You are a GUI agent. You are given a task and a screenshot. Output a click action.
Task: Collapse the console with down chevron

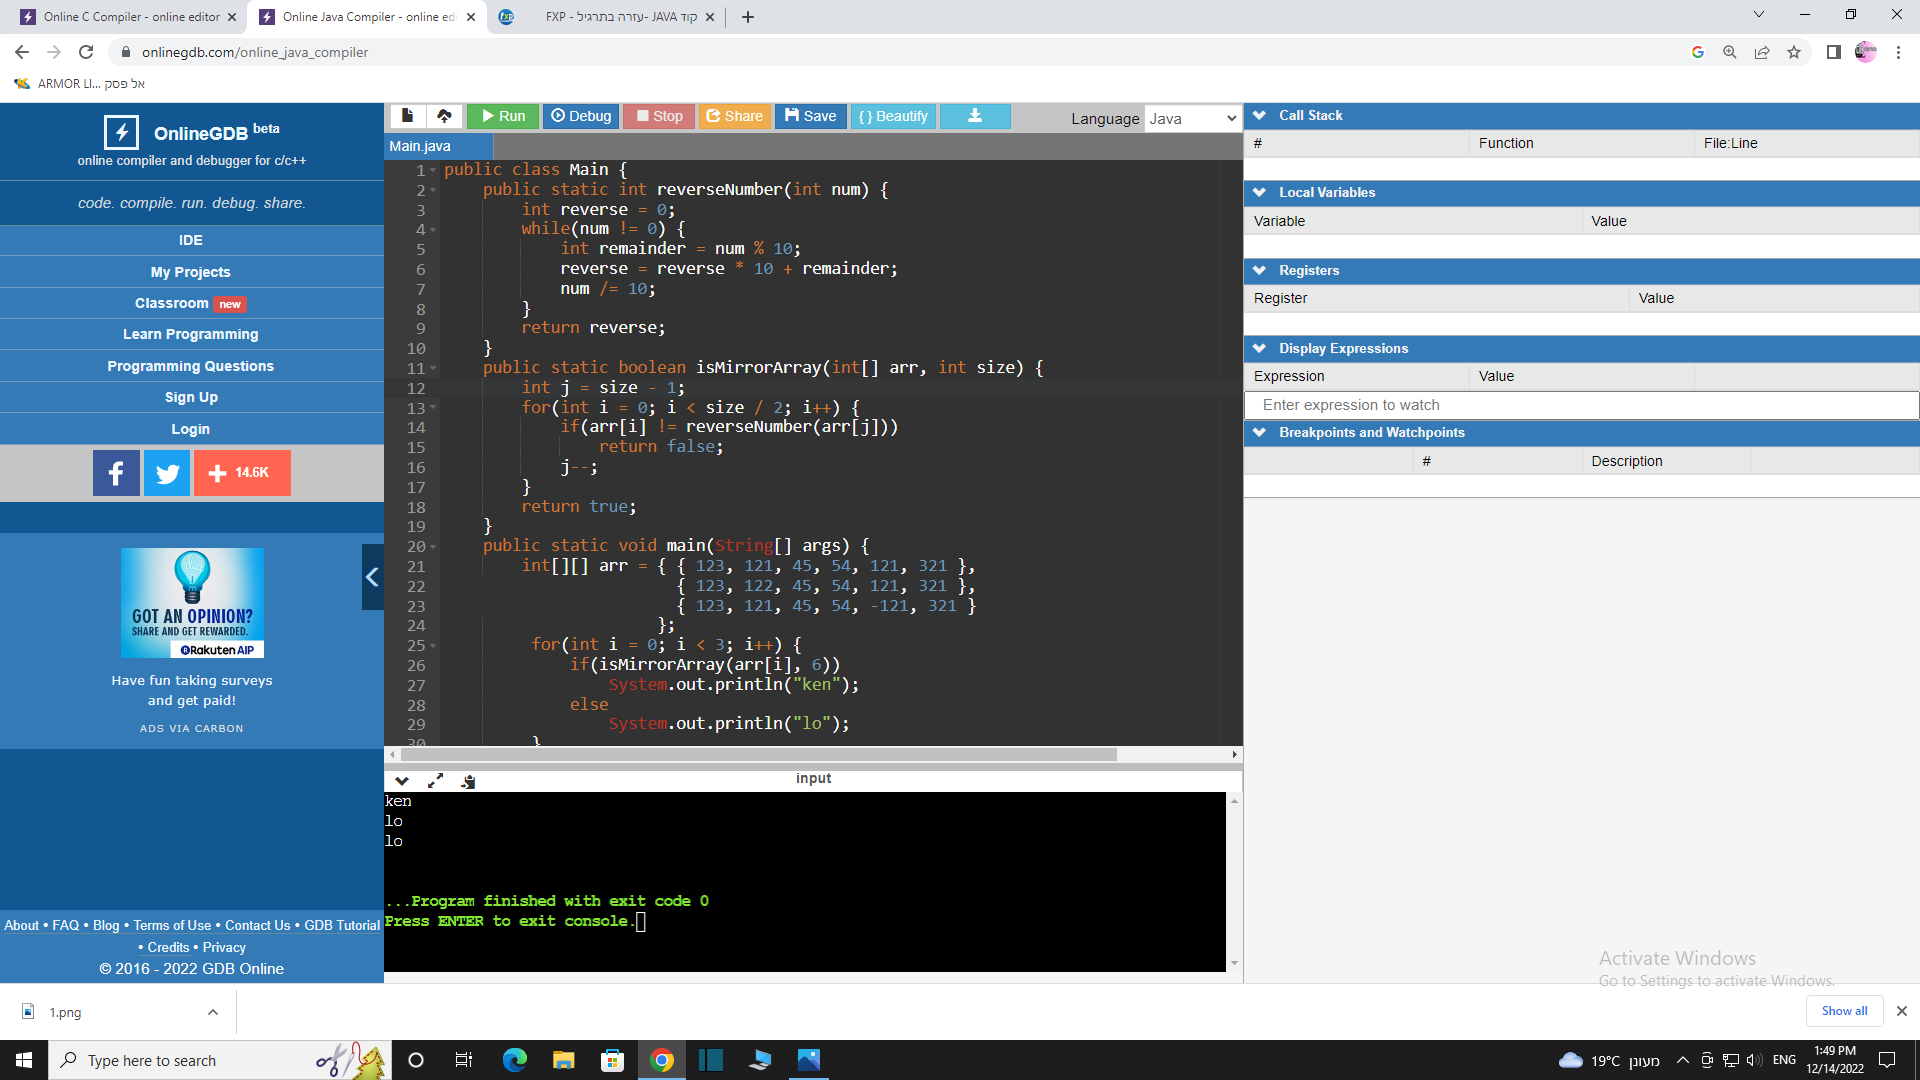click(x=402, y=781)
